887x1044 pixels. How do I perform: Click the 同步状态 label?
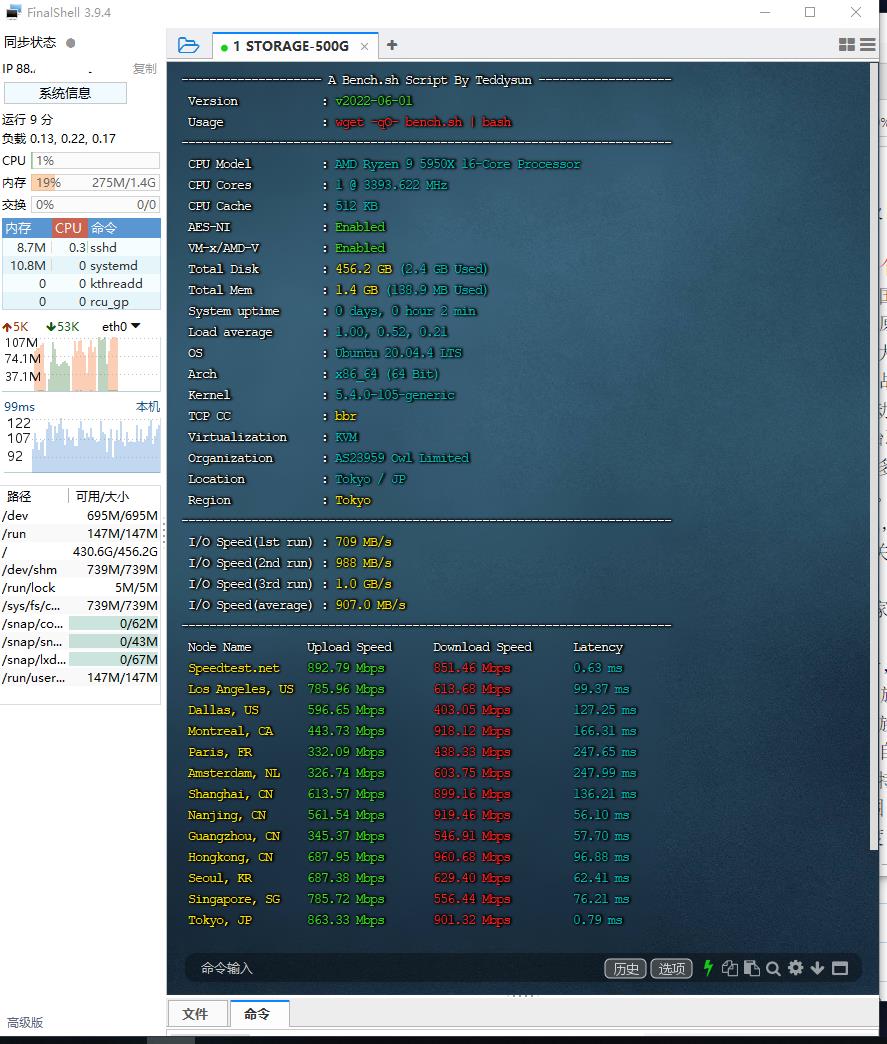(30, 43)
